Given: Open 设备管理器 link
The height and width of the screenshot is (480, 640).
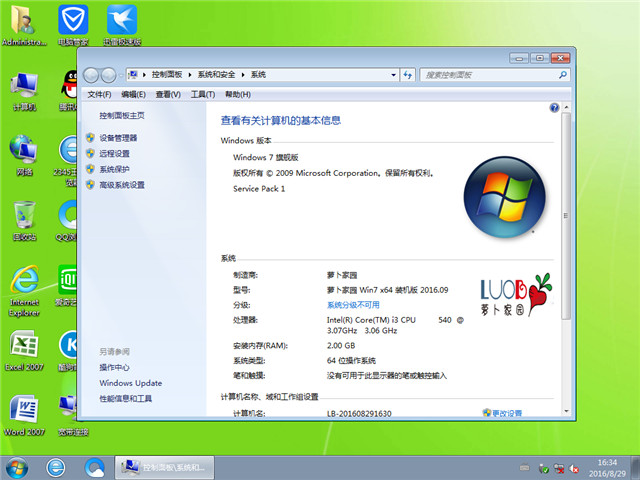Looking at the screenshot, I should pyautogui.click(x=118, y=138).
